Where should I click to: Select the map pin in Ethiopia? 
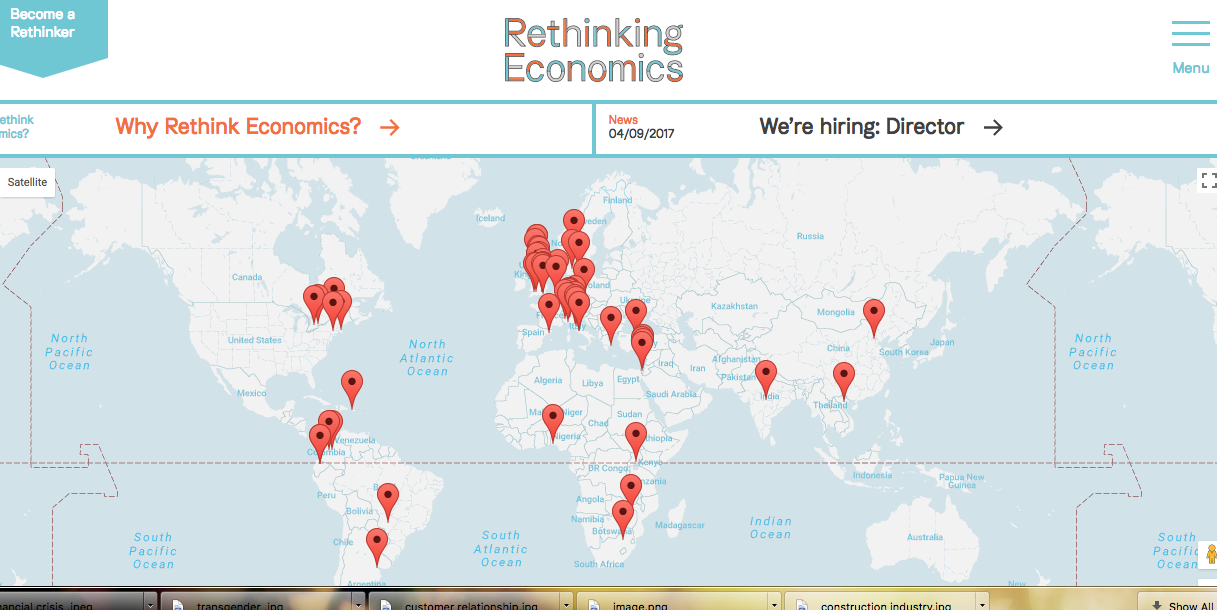[636, 441]
